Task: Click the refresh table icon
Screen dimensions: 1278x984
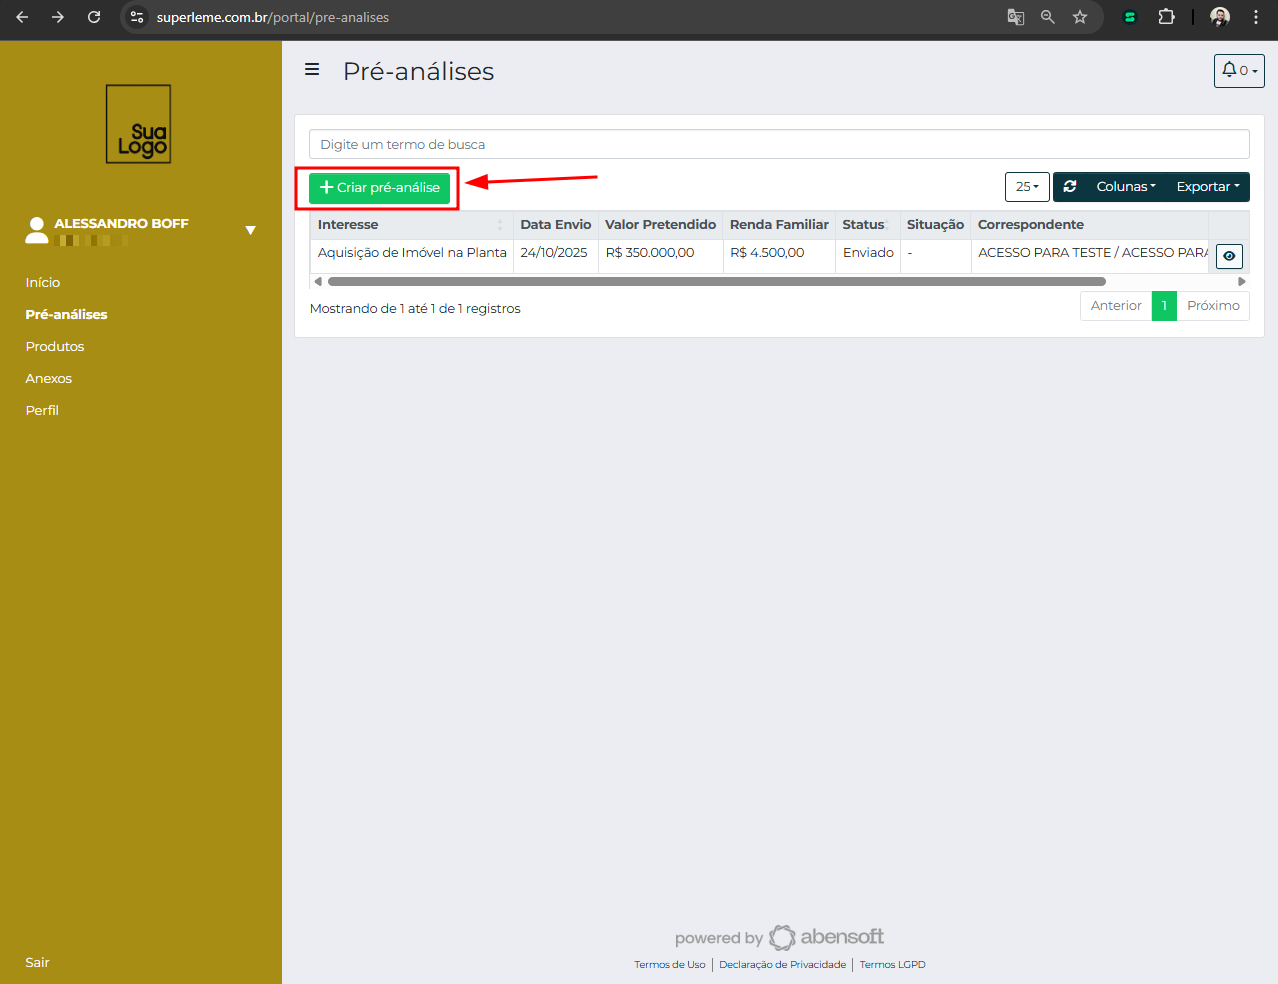Action: tap(1070, 187)
